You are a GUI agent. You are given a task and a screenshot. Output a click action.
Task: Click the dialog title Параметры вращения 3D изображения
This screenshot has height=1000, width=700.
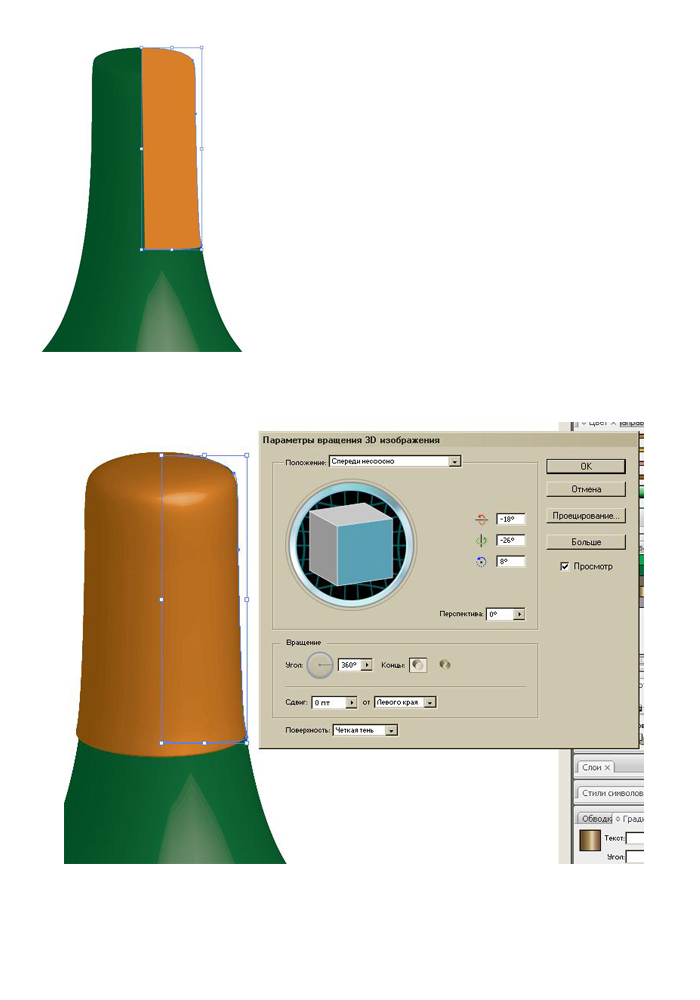[351, 440]
